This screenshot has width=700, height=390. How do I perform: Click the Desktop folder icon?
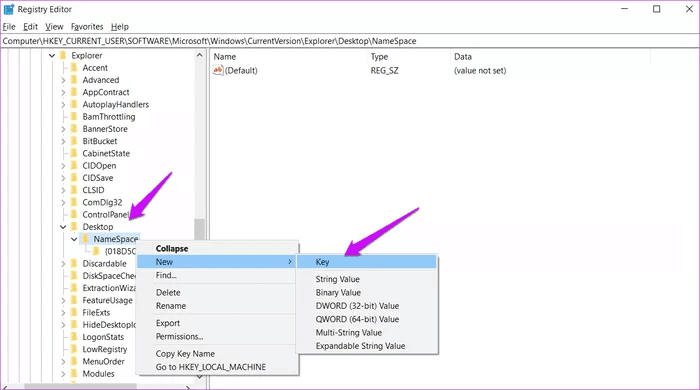(74, 227)
